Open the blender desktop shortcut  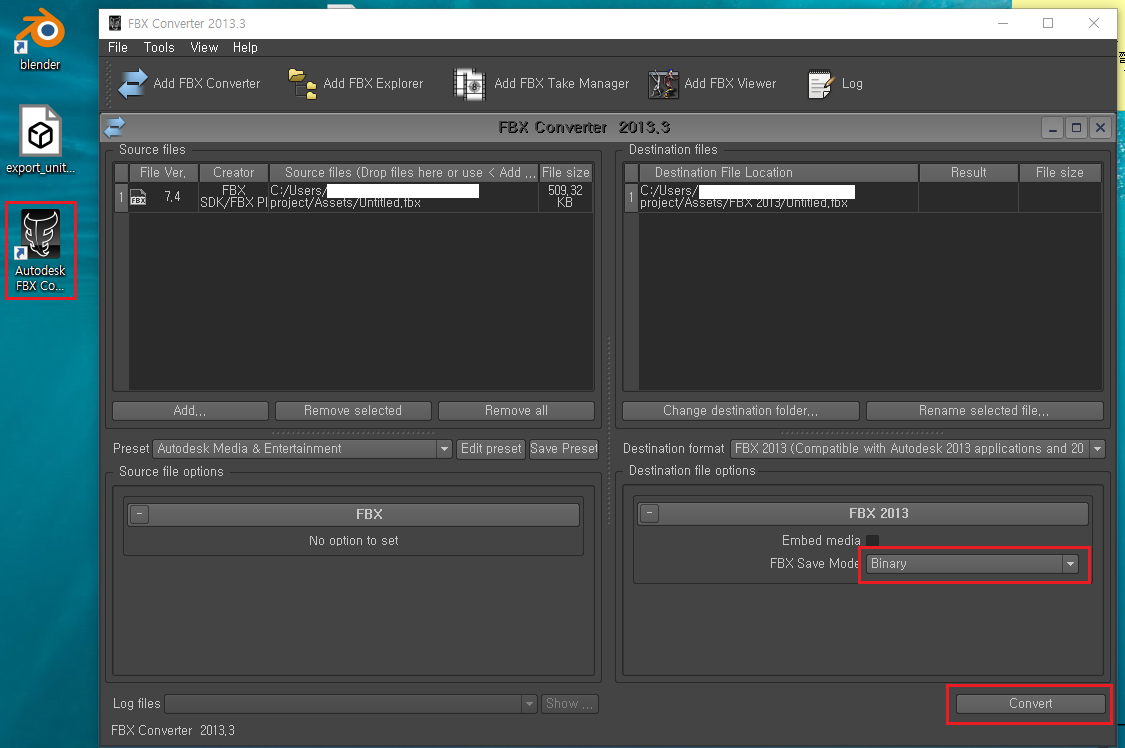[x=40, y=39]
